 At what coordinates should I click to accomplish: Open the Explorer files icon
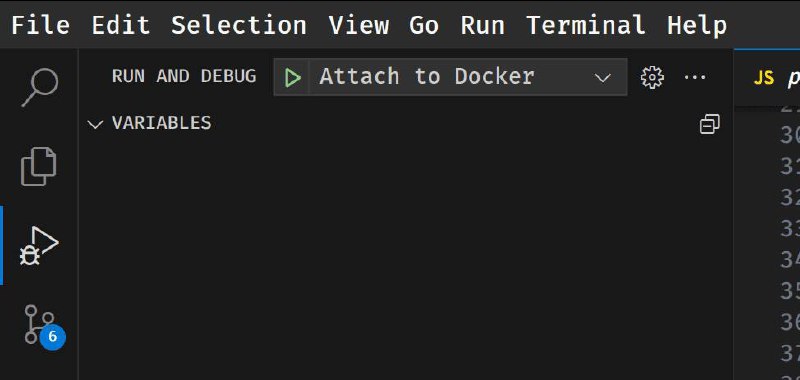coord(39,166)
